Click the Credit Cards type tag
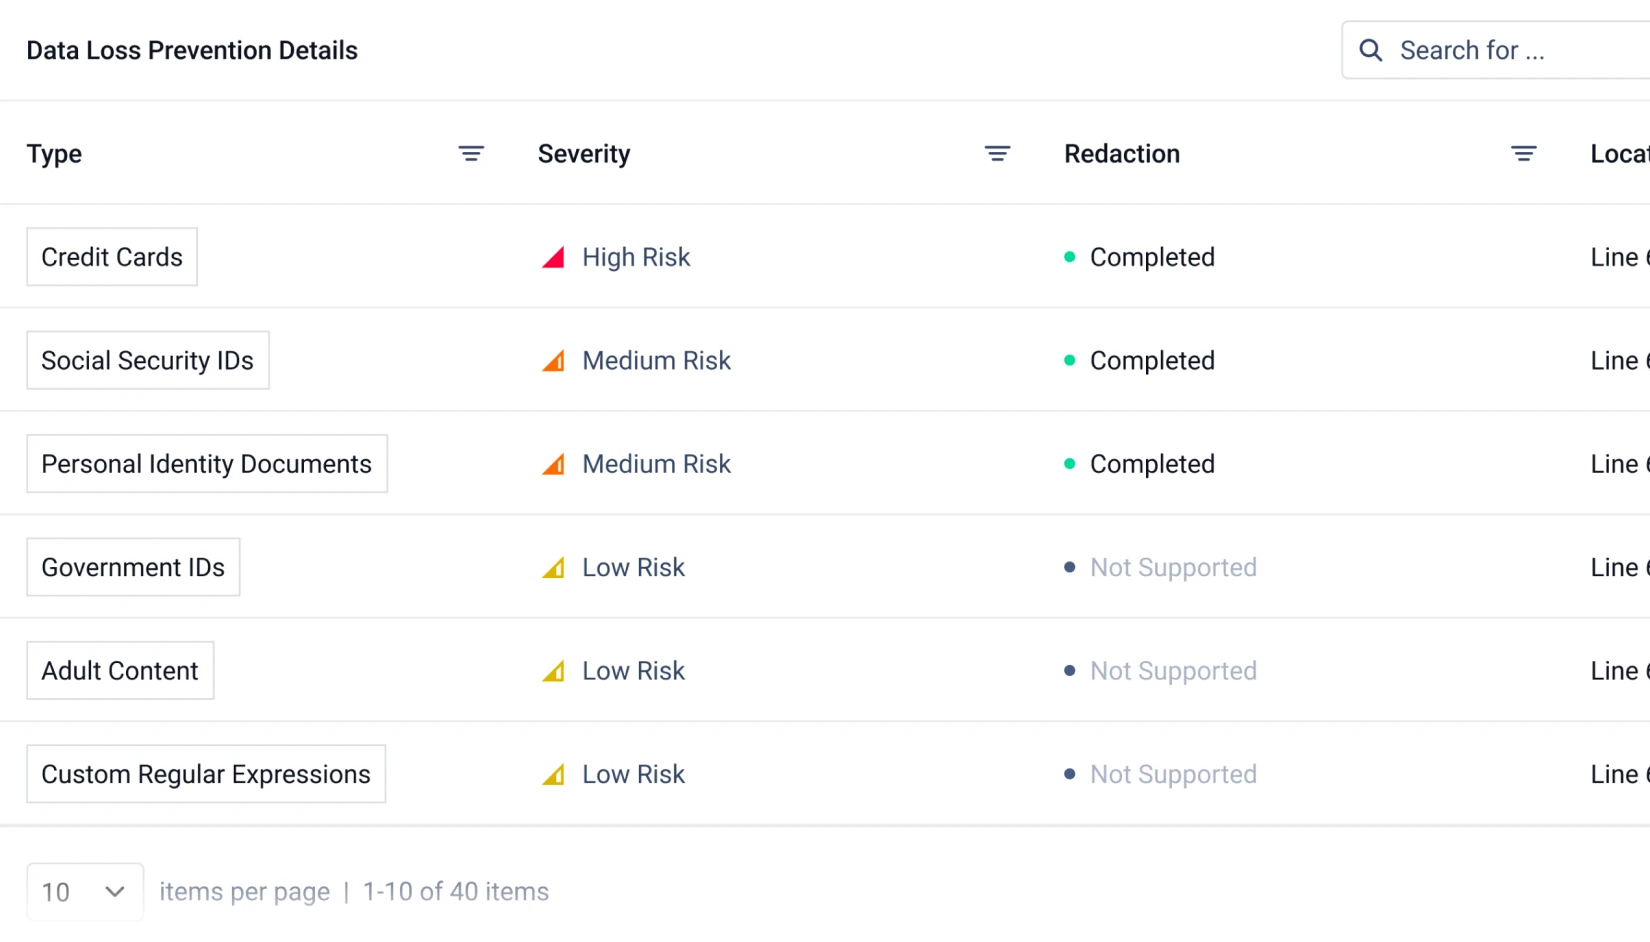1650x942 pixels. click(112, 257)
